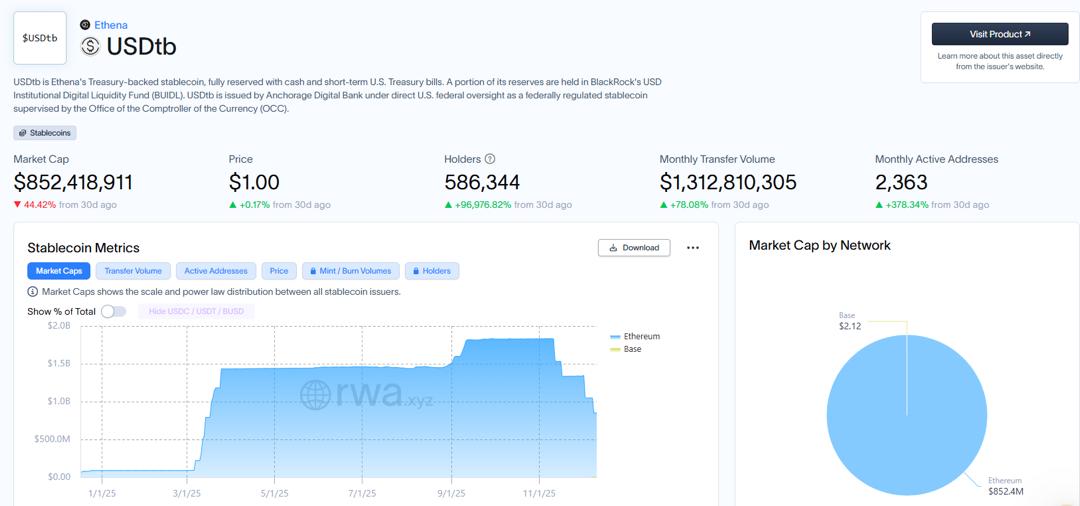Click the +96,976.82% holders change

tap(478, 204)
